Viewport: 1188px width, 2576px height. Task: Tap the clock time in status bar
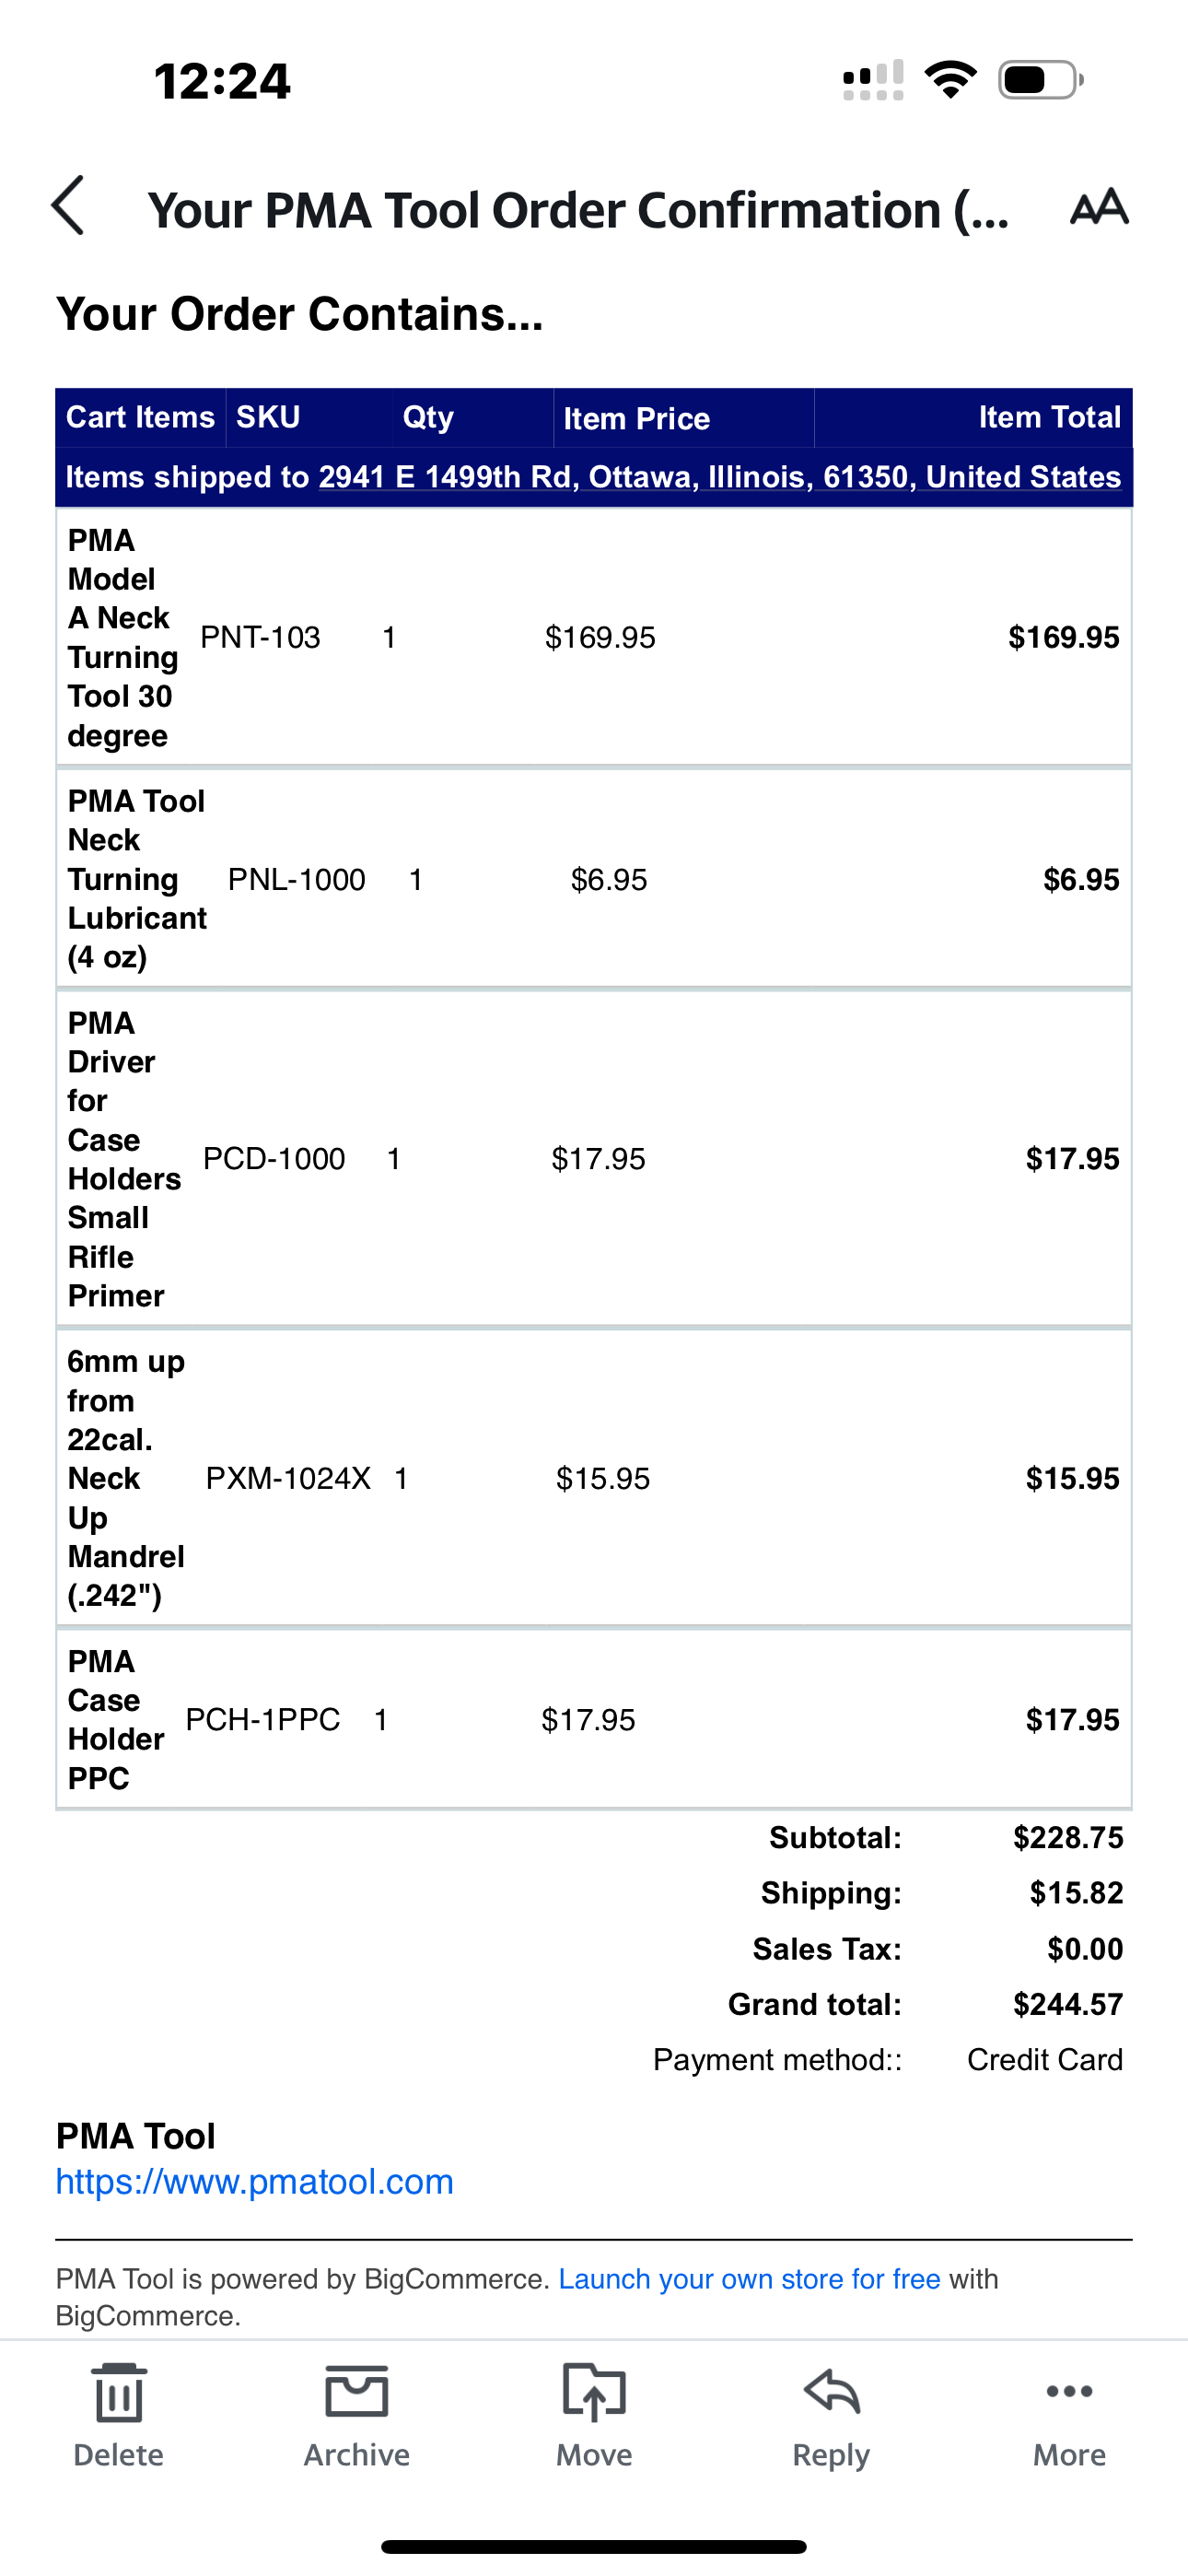pyautogui.click(x=222, y=81)
